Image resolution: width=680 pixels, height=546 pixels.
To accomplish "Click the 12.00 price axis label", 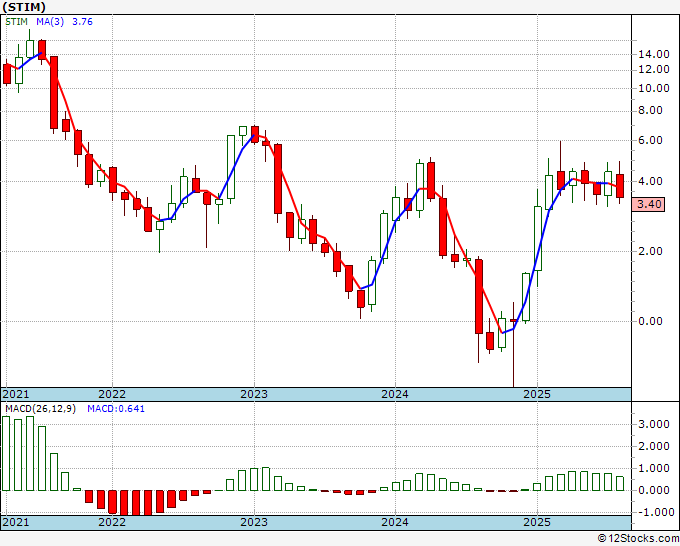I will click(654, 69).
